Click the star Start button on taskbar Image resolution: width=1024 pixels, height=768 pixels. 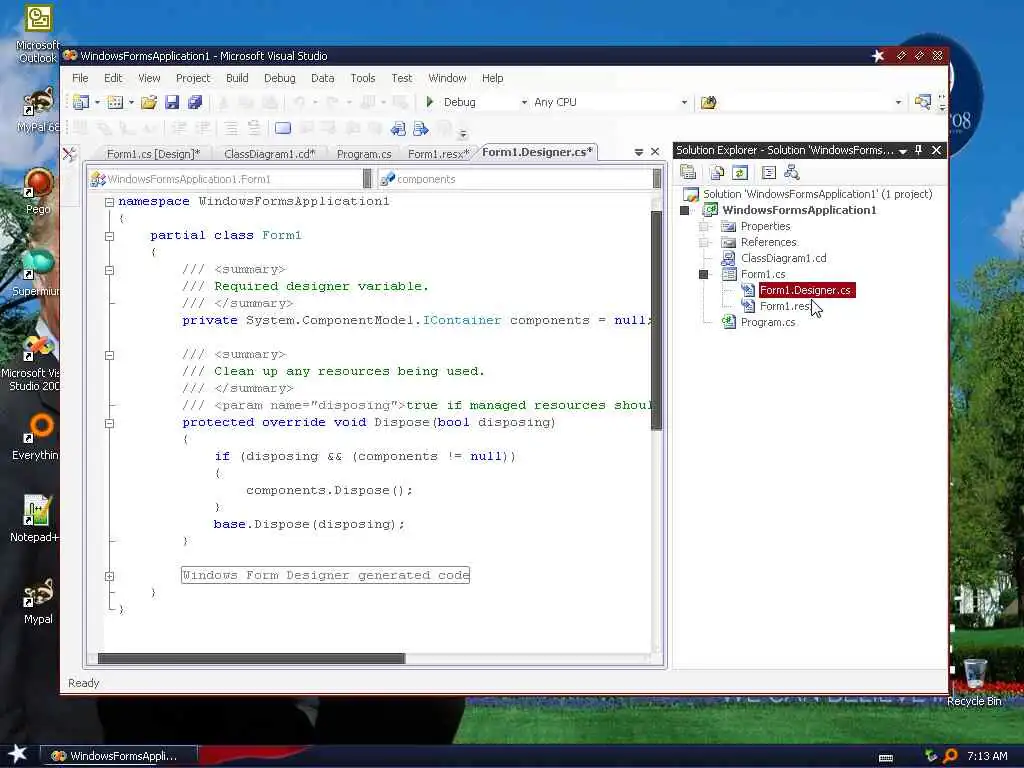click(17, 754)
